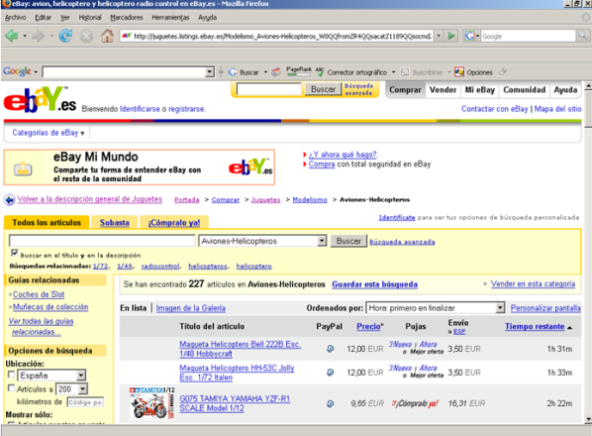Screen dimensions: 592x436
Task: Click the PayPal icon for HH-53C Jolly item
Action: [x=330, y=373]
